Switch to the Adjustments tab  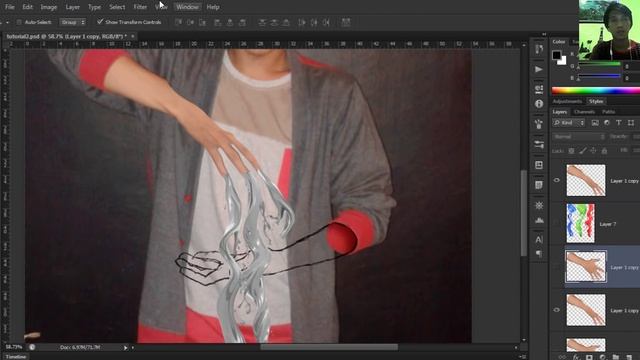[567, 101]
